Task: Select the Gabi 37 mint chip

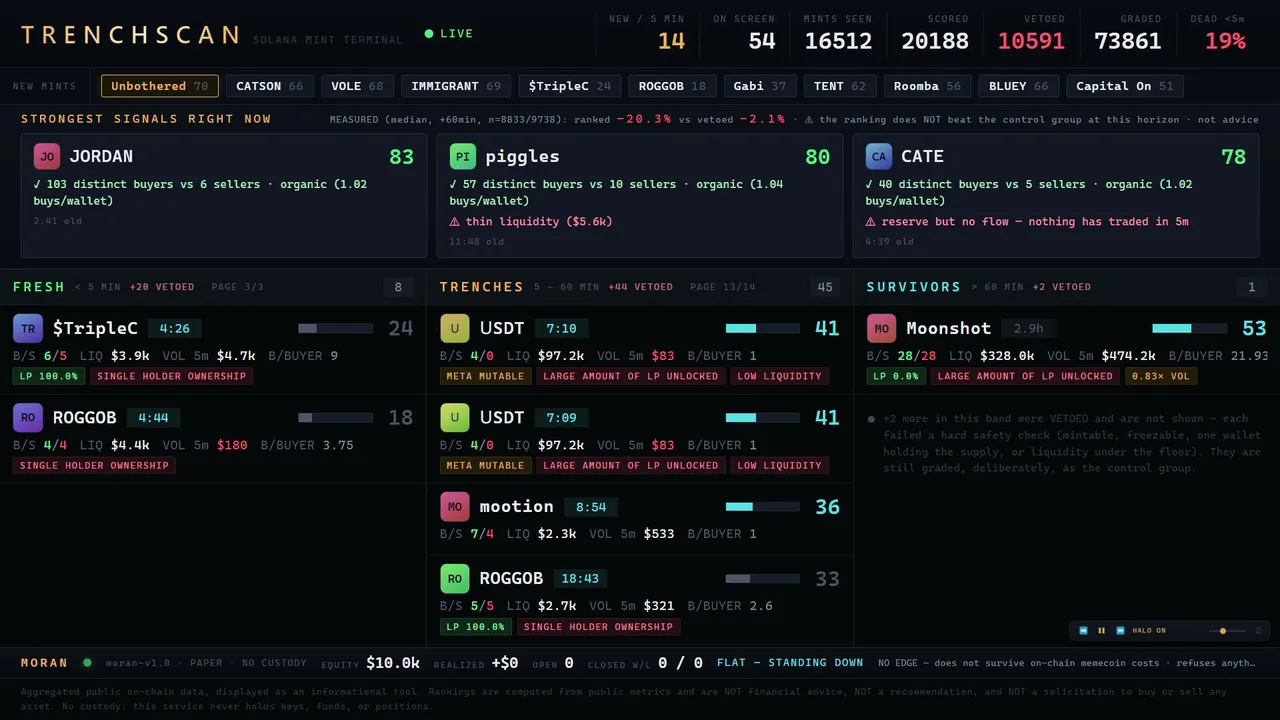Action: pos(760,86)
